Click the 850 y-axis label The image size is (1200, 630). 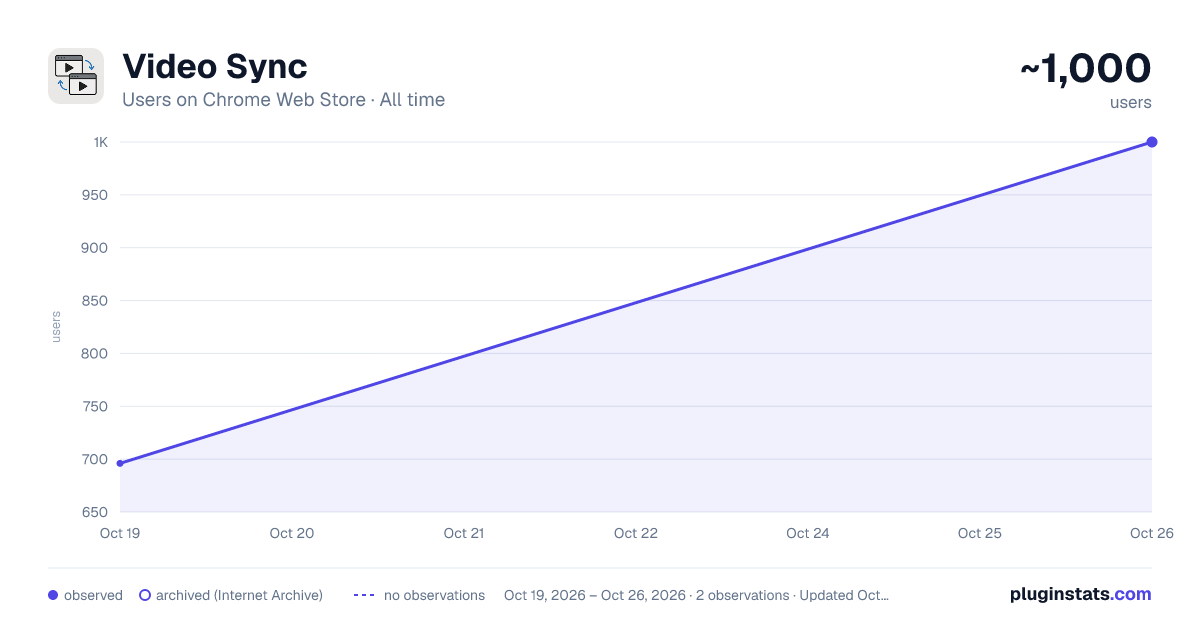(x=95, y=301)
